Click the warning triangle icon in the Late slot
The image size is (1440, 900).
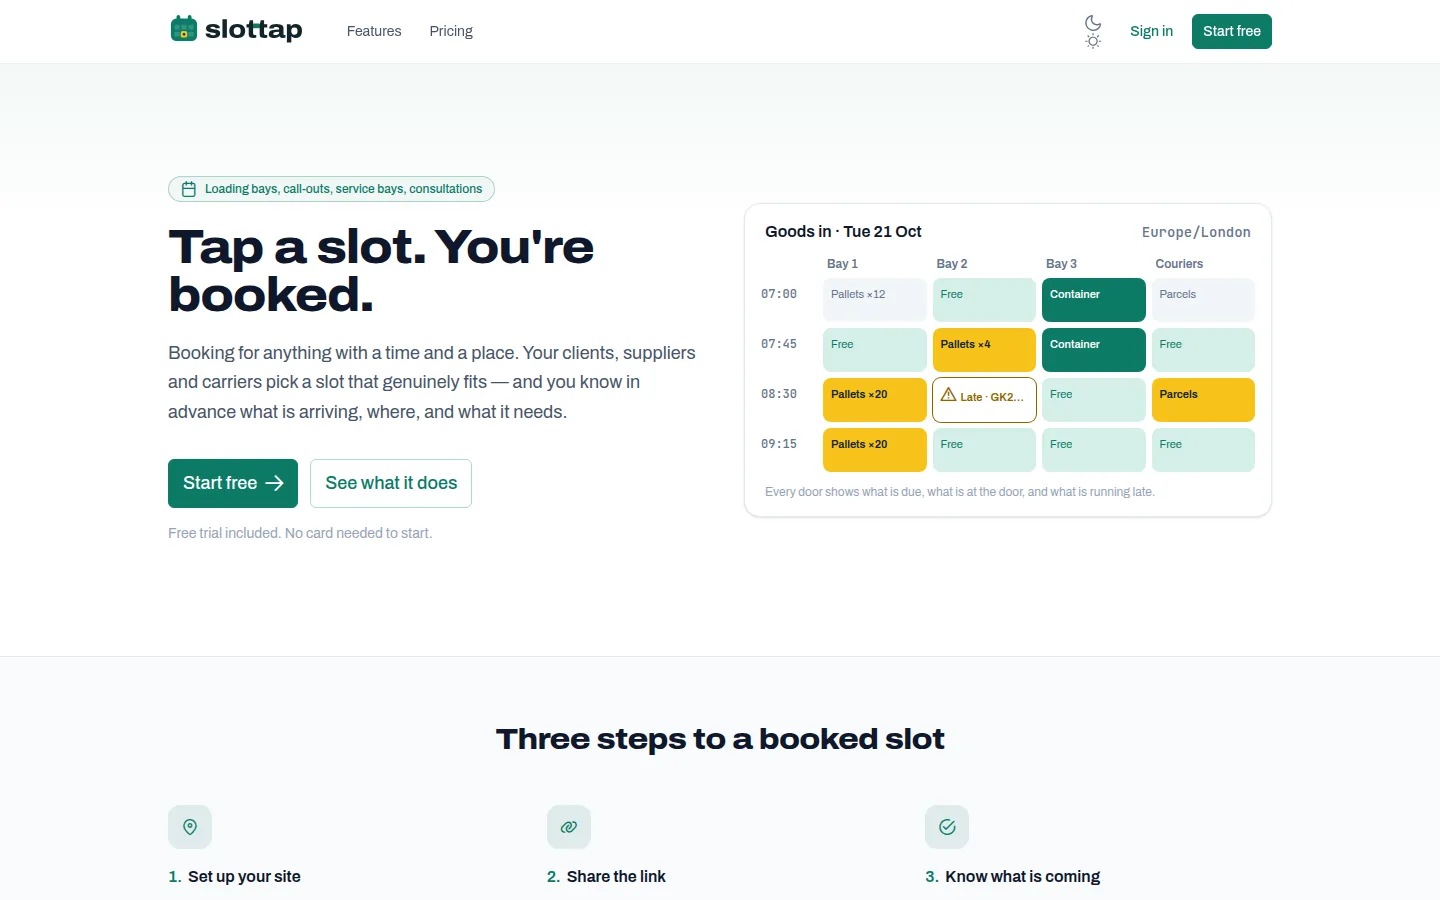[949, 395]
